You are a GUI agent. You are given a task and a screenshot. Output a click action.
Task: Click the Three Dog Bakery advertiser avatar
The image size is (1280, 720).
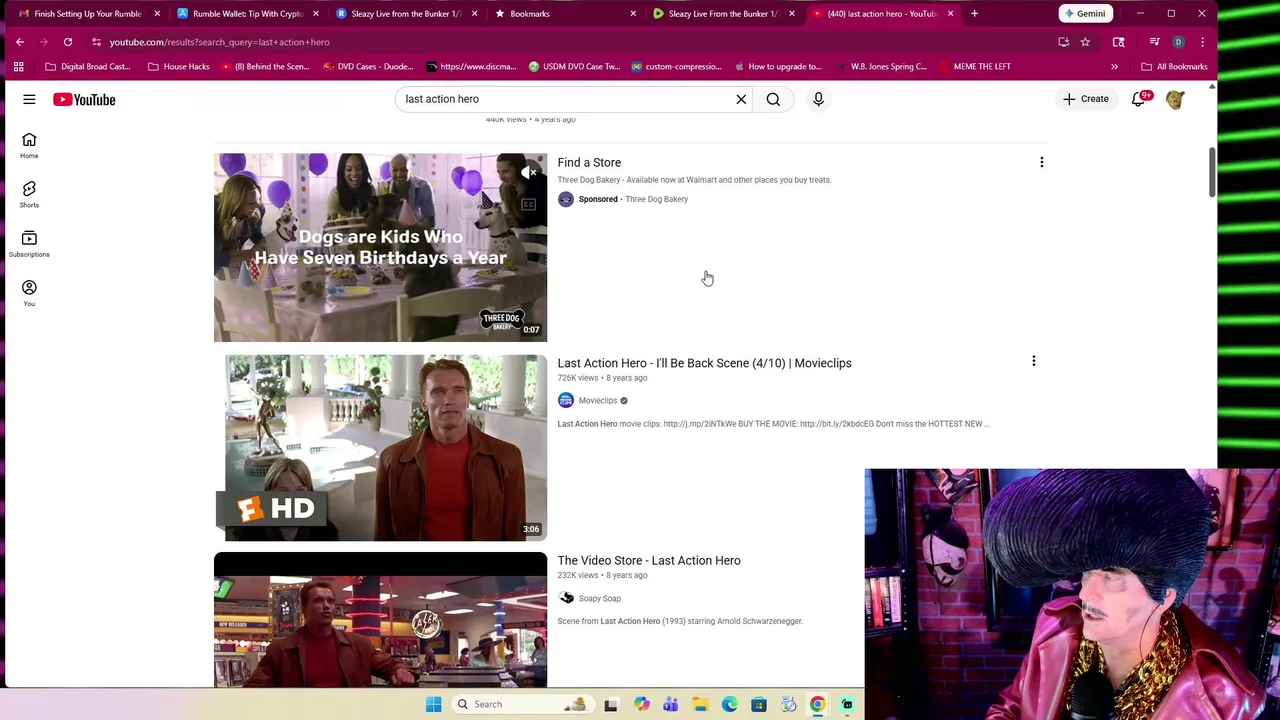566,199
